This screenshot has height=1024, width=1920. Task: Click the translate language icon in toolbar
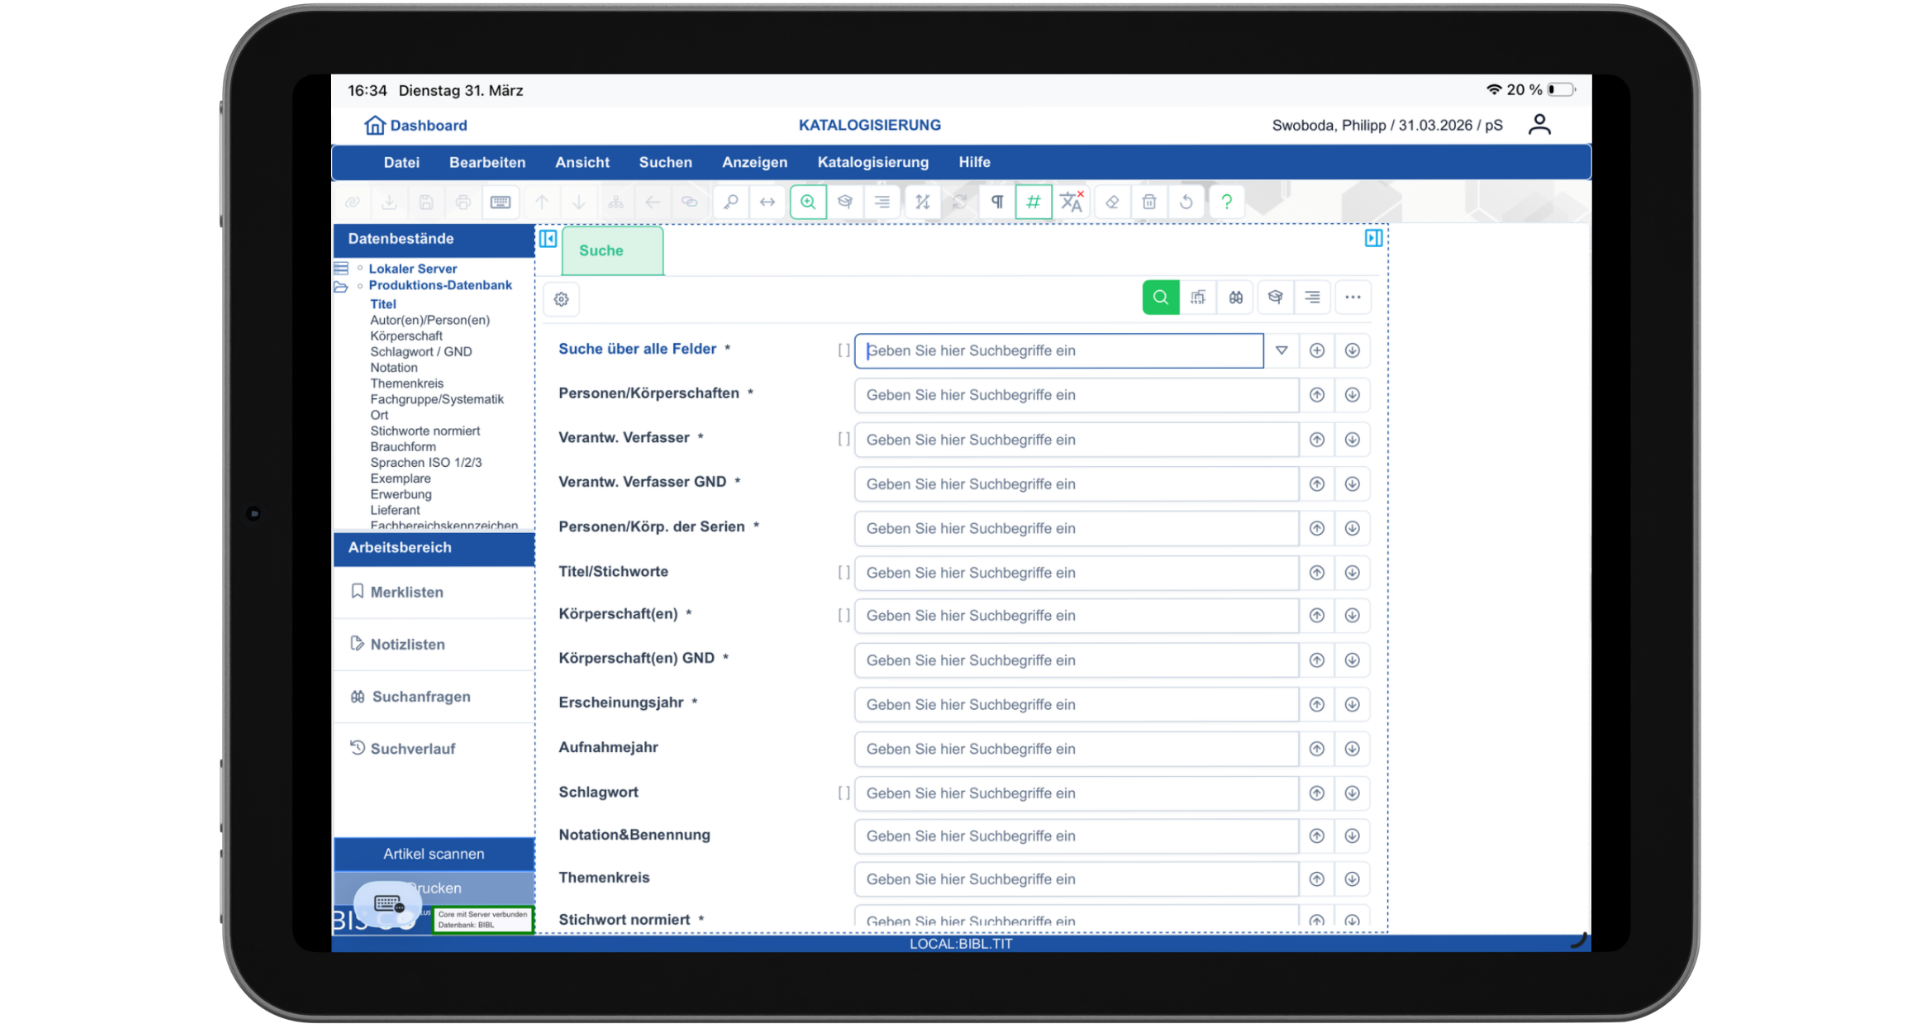[x=1071, y=202]
